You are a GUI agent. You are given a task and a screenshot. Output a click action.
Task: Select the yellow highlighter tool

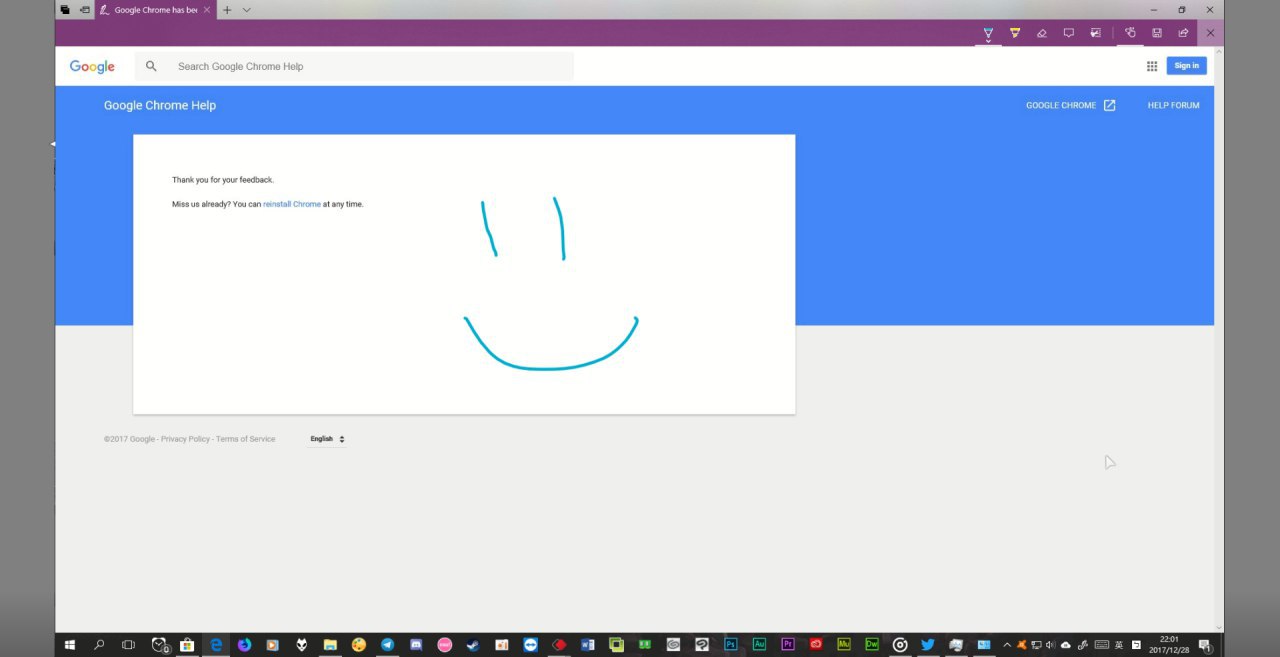click(x=1015, y=33)
